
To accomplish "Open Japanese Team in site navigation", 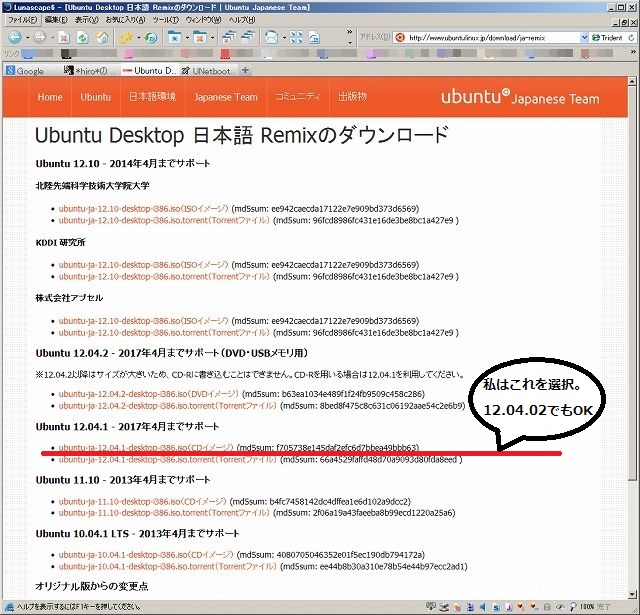I will tap(226, 97).
